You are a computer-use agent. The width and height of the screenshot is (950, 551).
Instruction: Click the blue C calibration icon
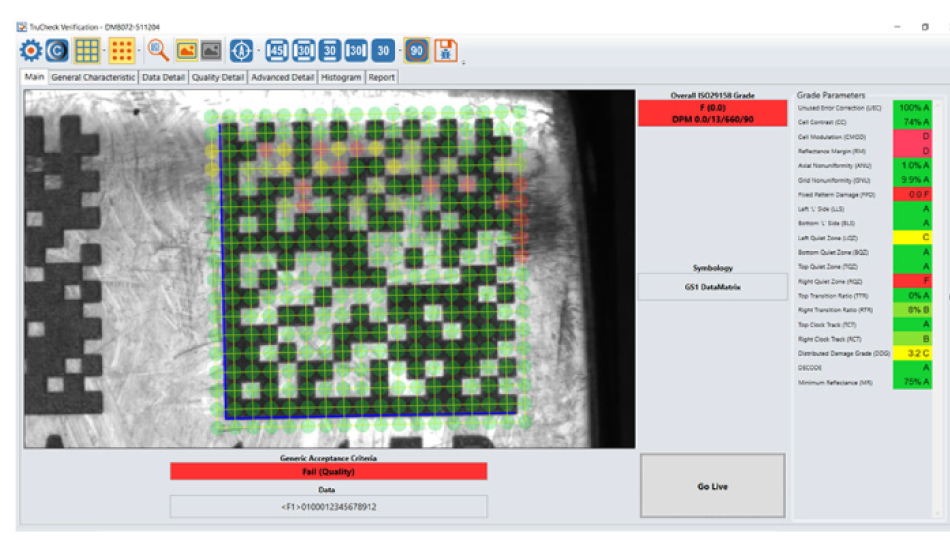[58, 50]
